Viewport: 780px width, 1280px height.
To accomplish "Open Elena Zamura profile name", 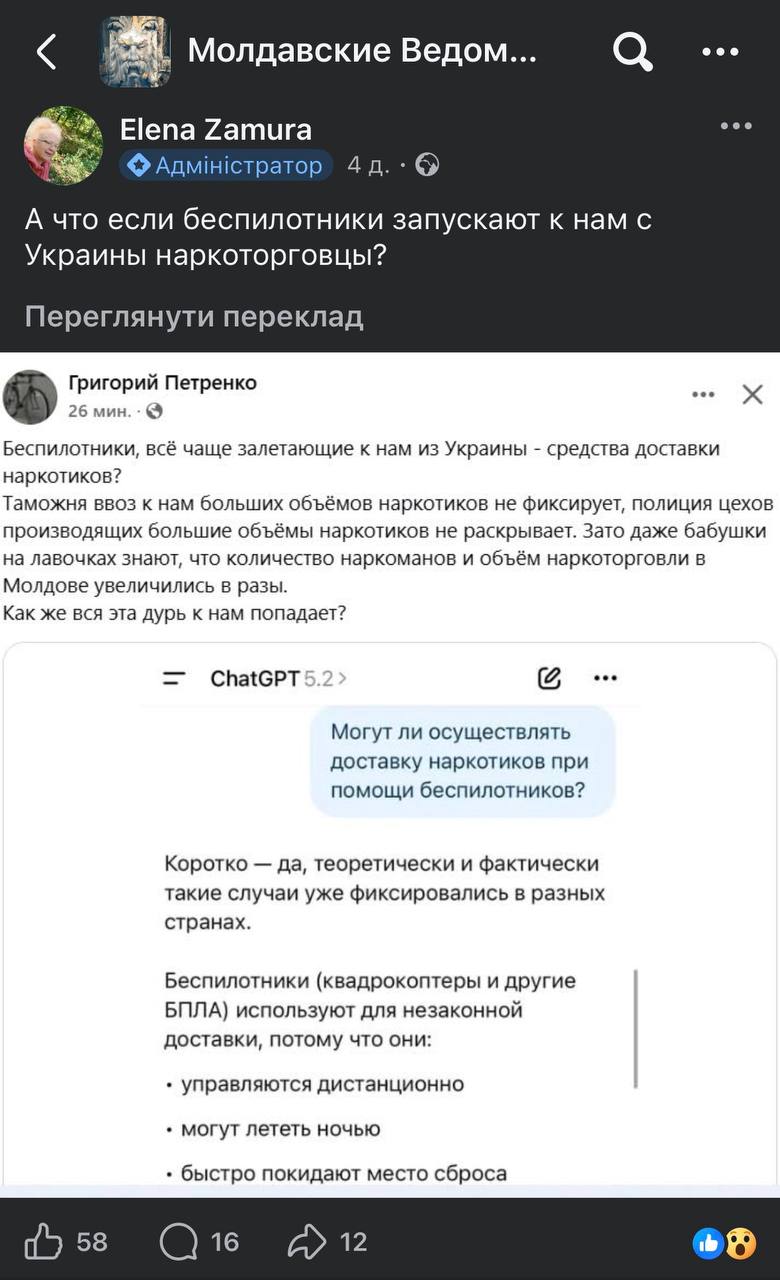I will click(x=215, y=129).
